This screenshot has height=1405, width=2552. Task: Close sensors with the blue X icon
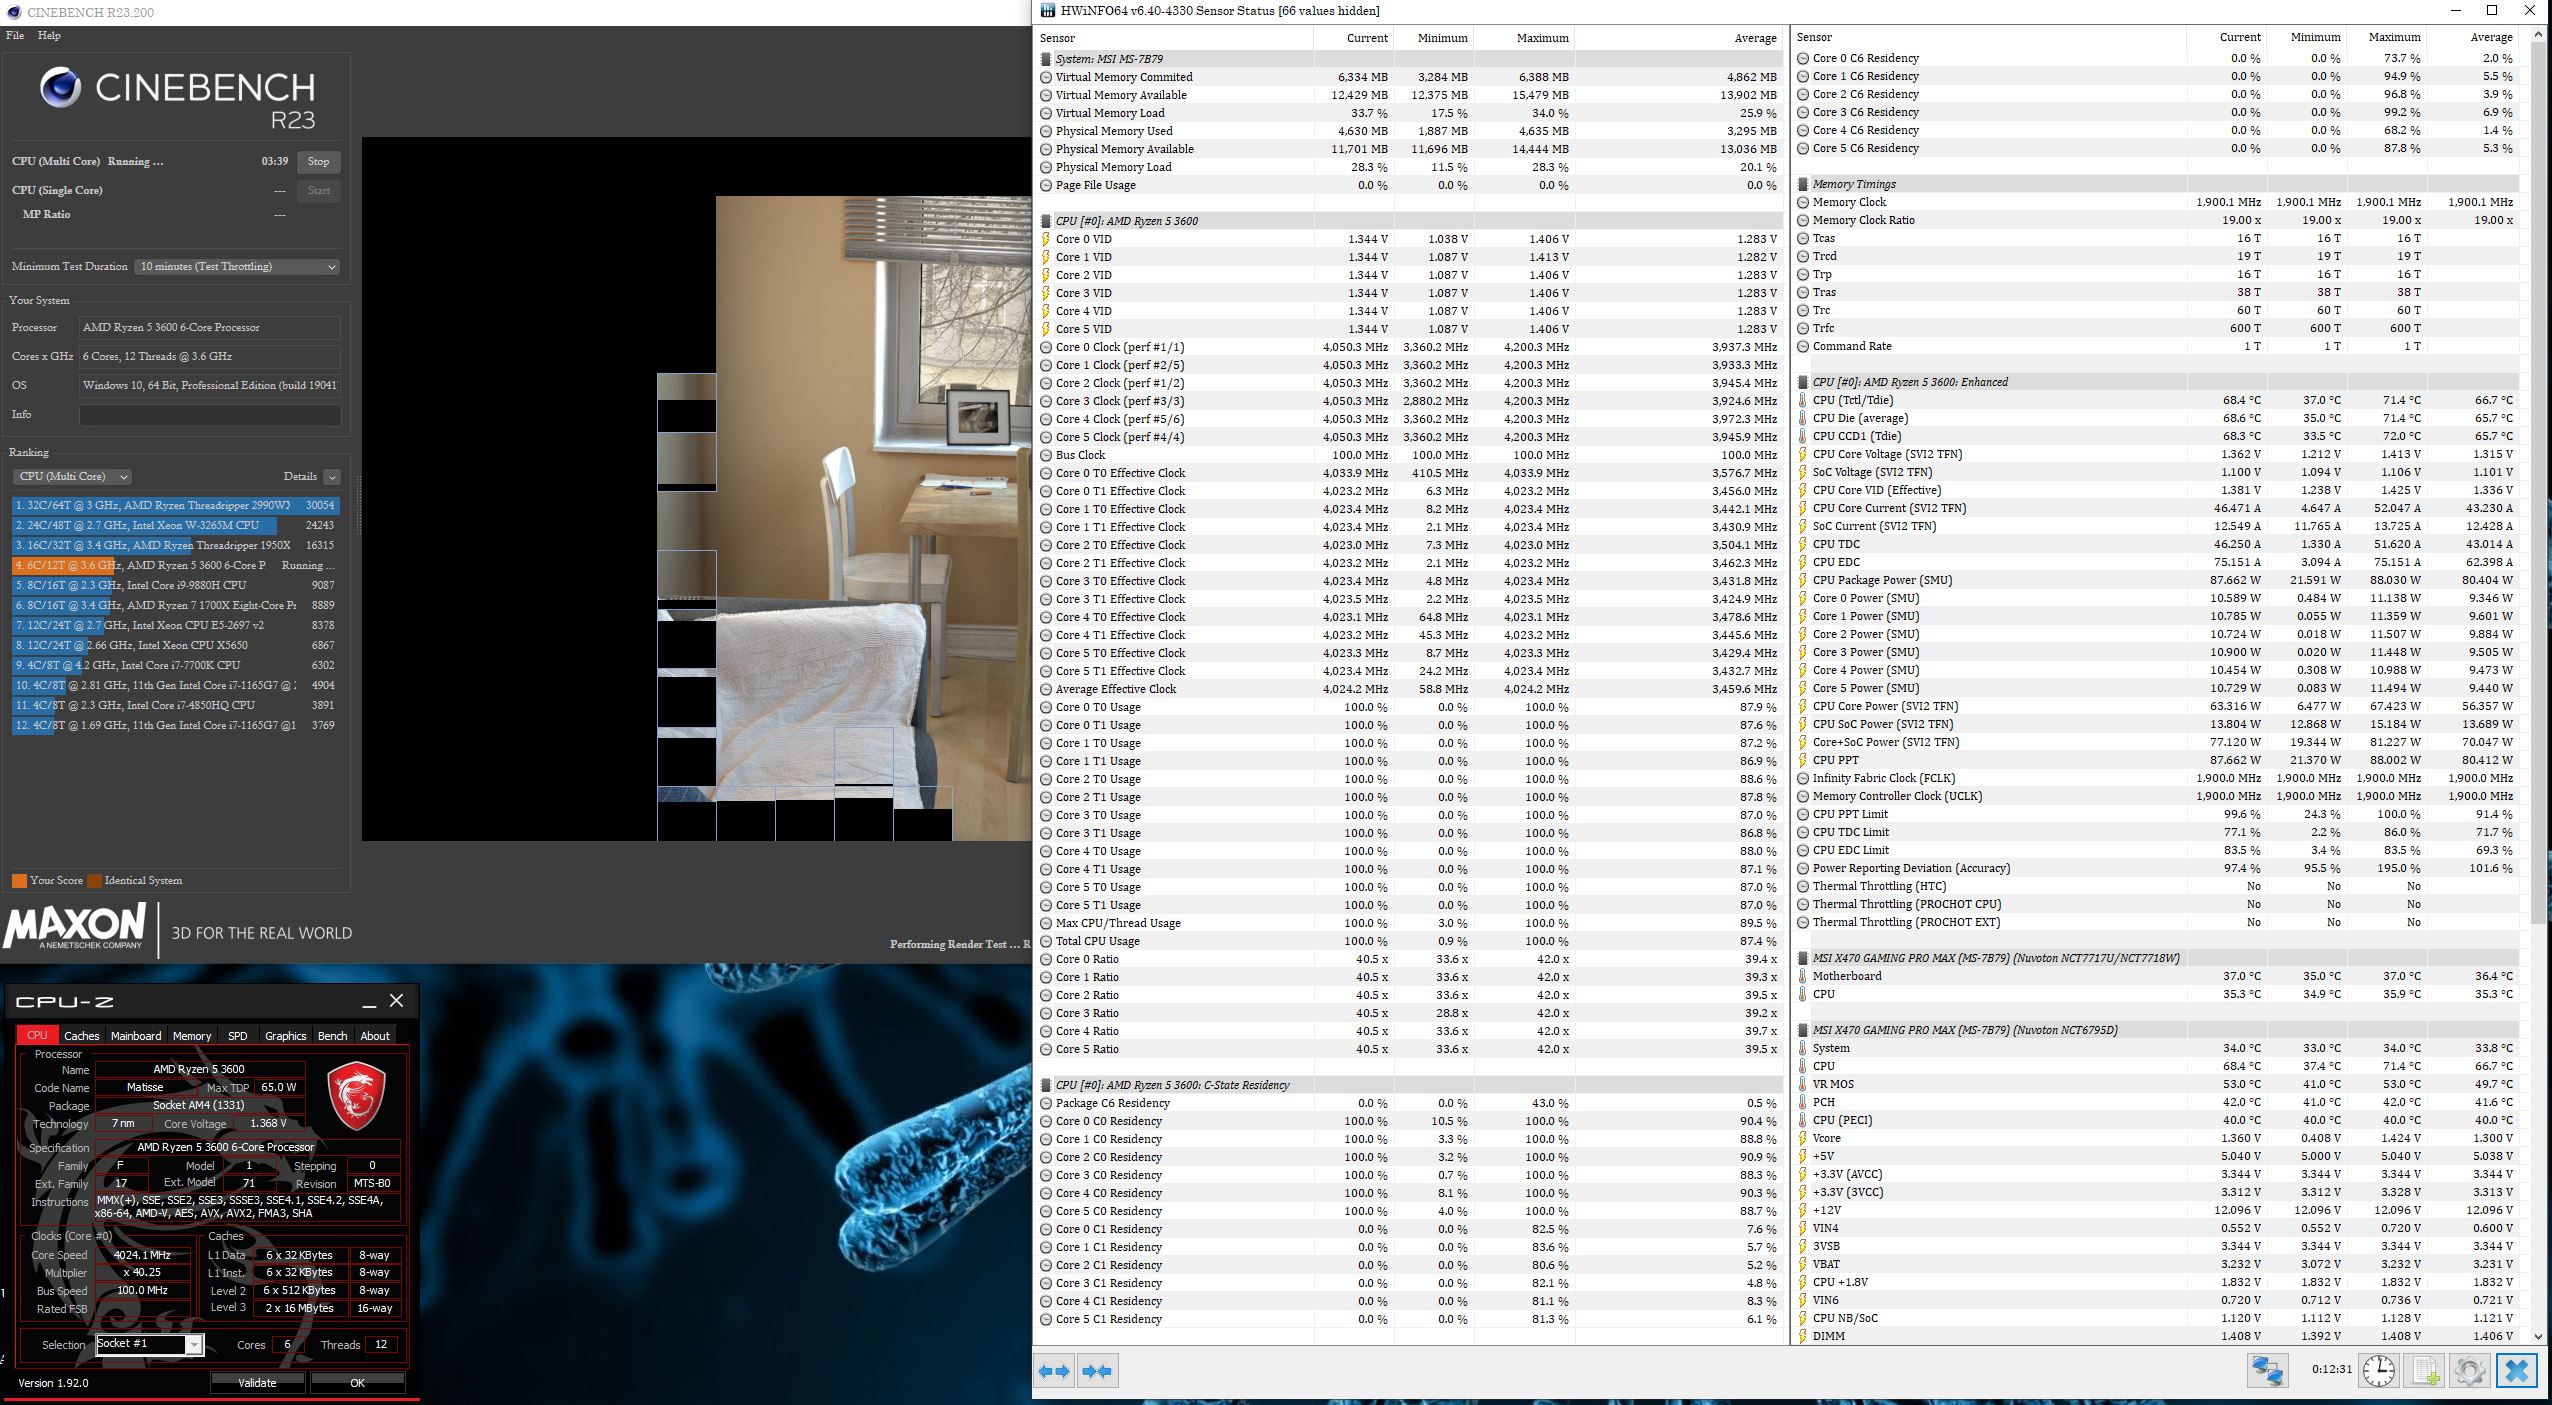click(2517, 1370)
